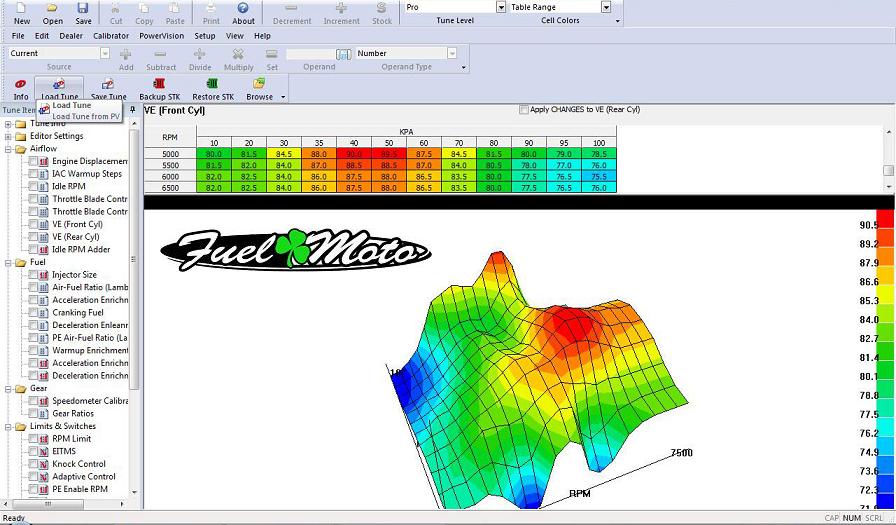Click the Save Tune icon
Viewport: 896px width, 525px height.
107,84
